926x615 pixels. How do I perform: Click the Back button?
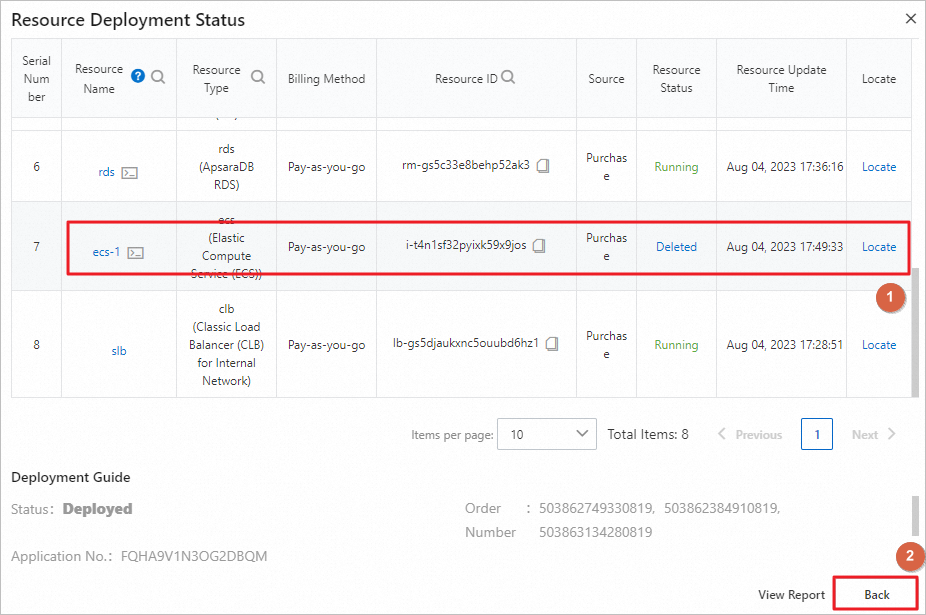point(876,594)
